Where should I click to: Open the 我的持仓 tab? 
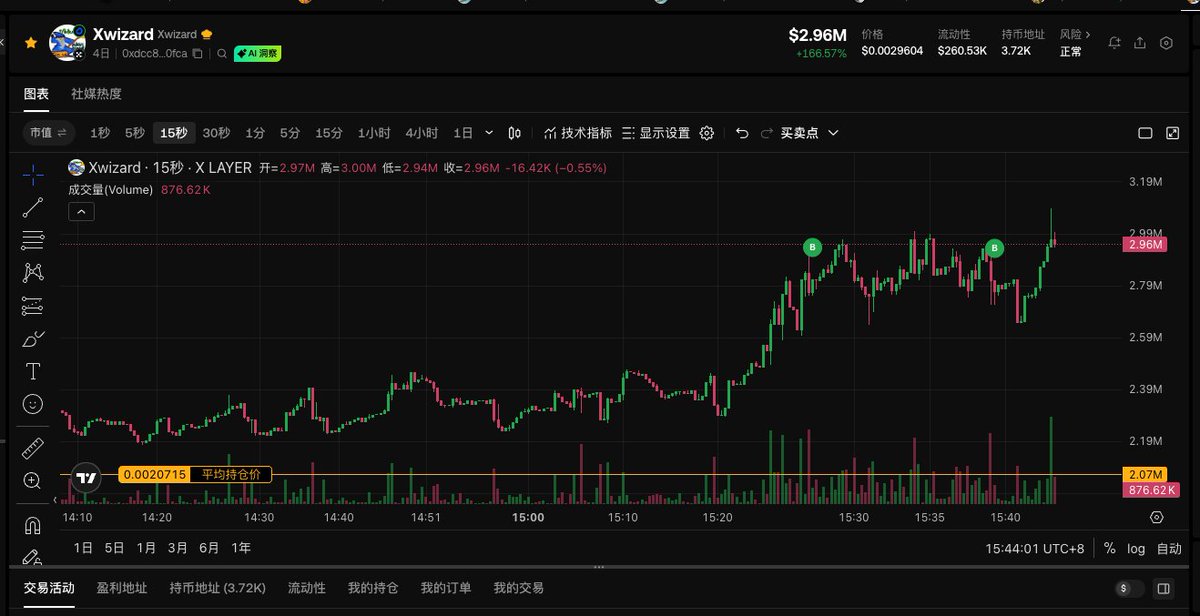click(373, 588)
